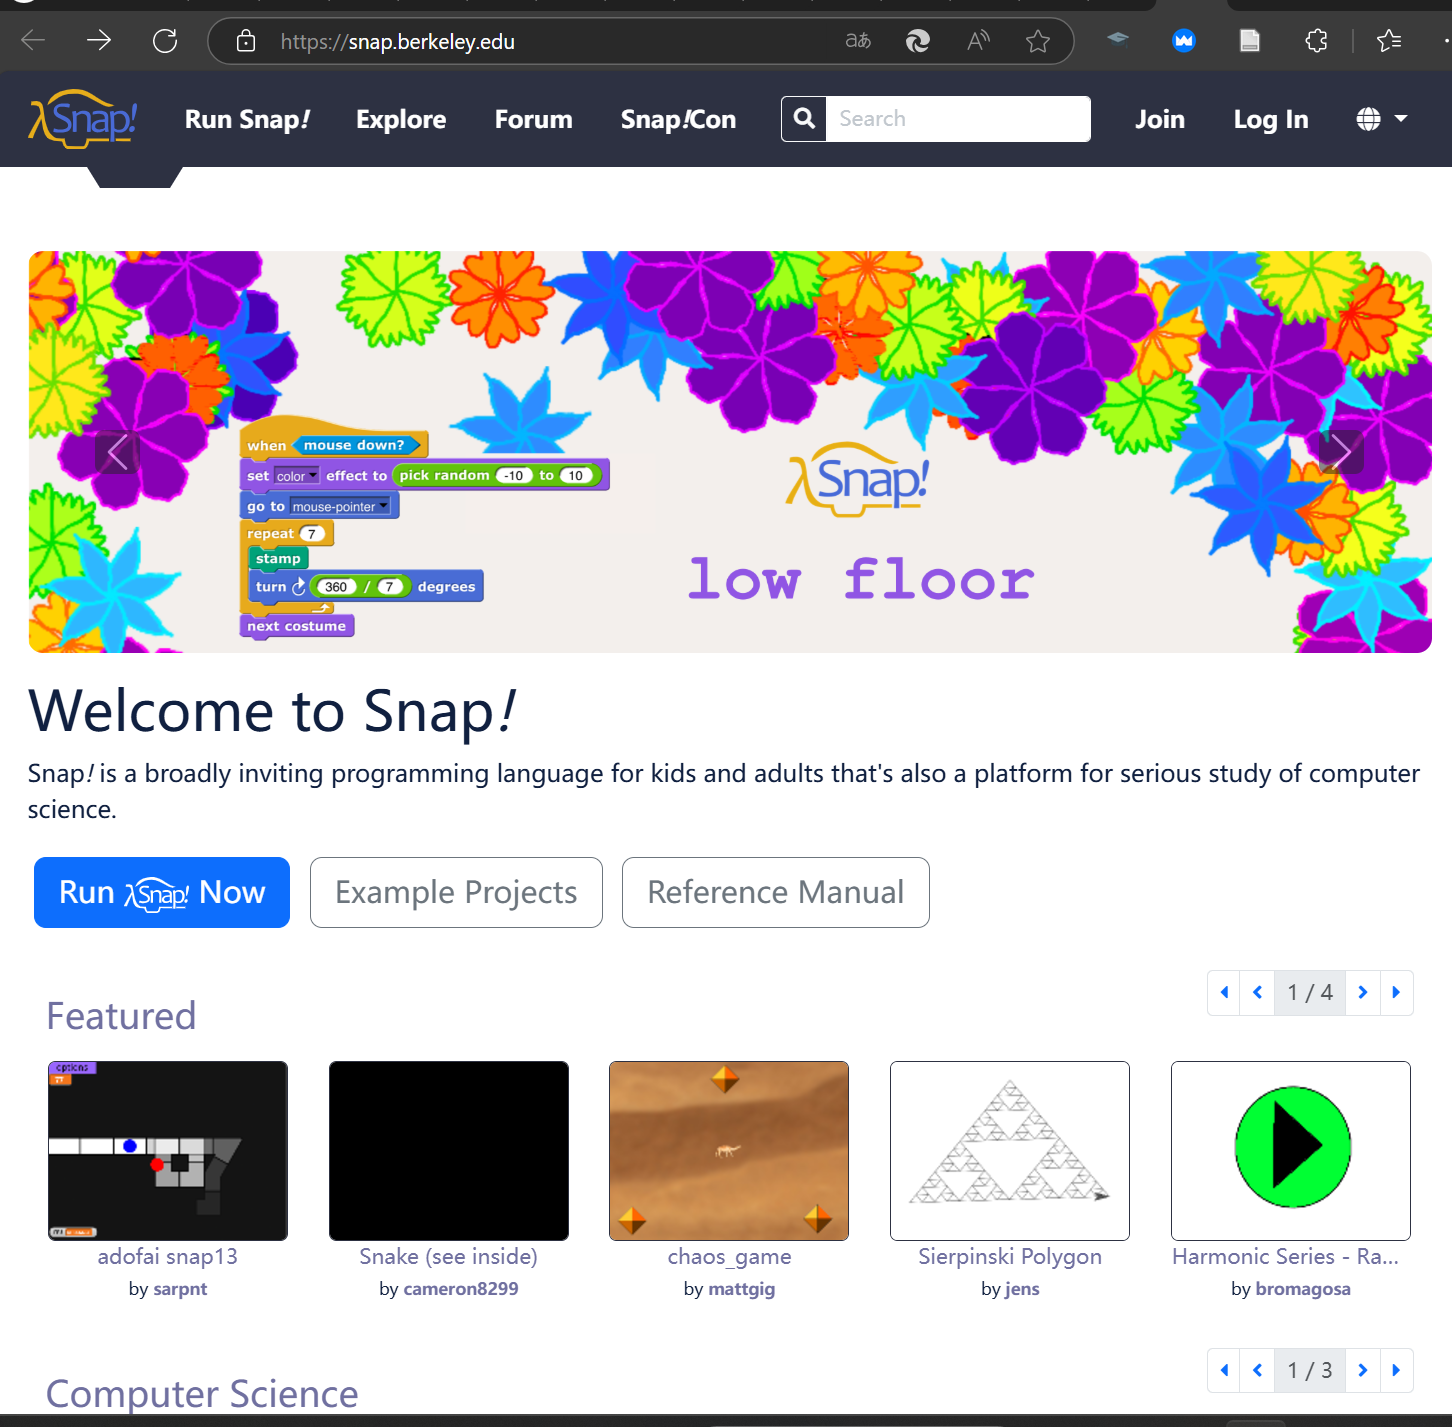Show the previous carousel slide
Viewport: 1452px width, 1427px height.
117,452
